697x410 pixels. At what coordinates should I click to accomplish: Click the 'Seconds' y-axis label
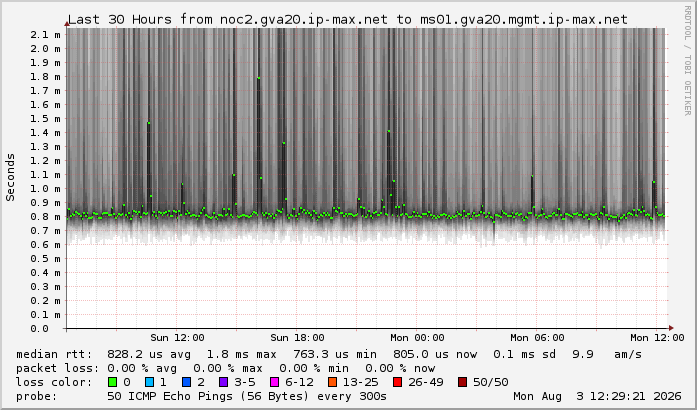[10, 177]
